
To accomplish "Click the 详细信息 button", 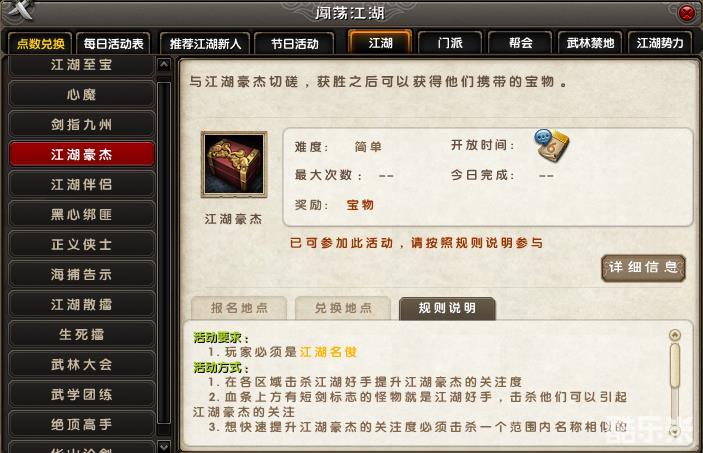I will [643, 268].
